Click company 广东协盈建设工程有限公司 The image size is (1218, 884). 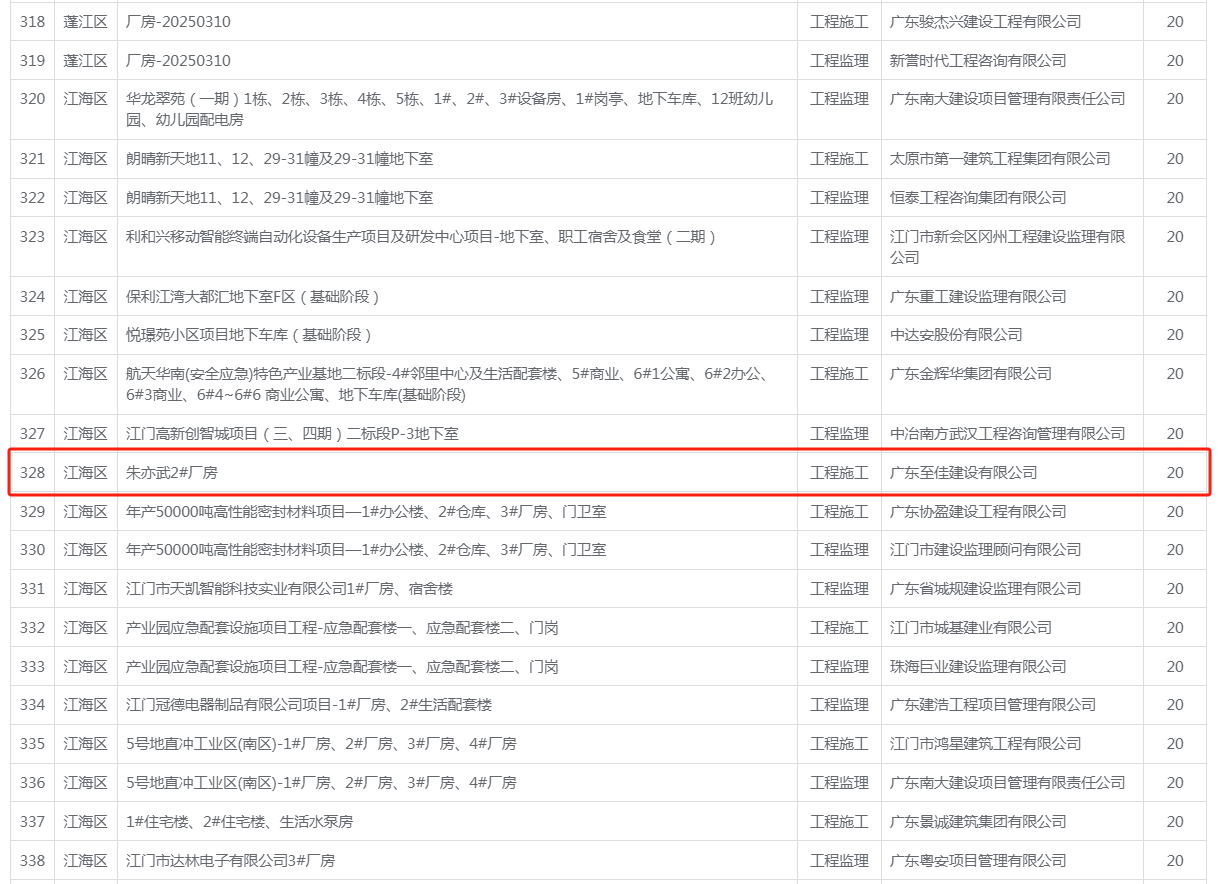pyautogui.click(x=978, y=511)
